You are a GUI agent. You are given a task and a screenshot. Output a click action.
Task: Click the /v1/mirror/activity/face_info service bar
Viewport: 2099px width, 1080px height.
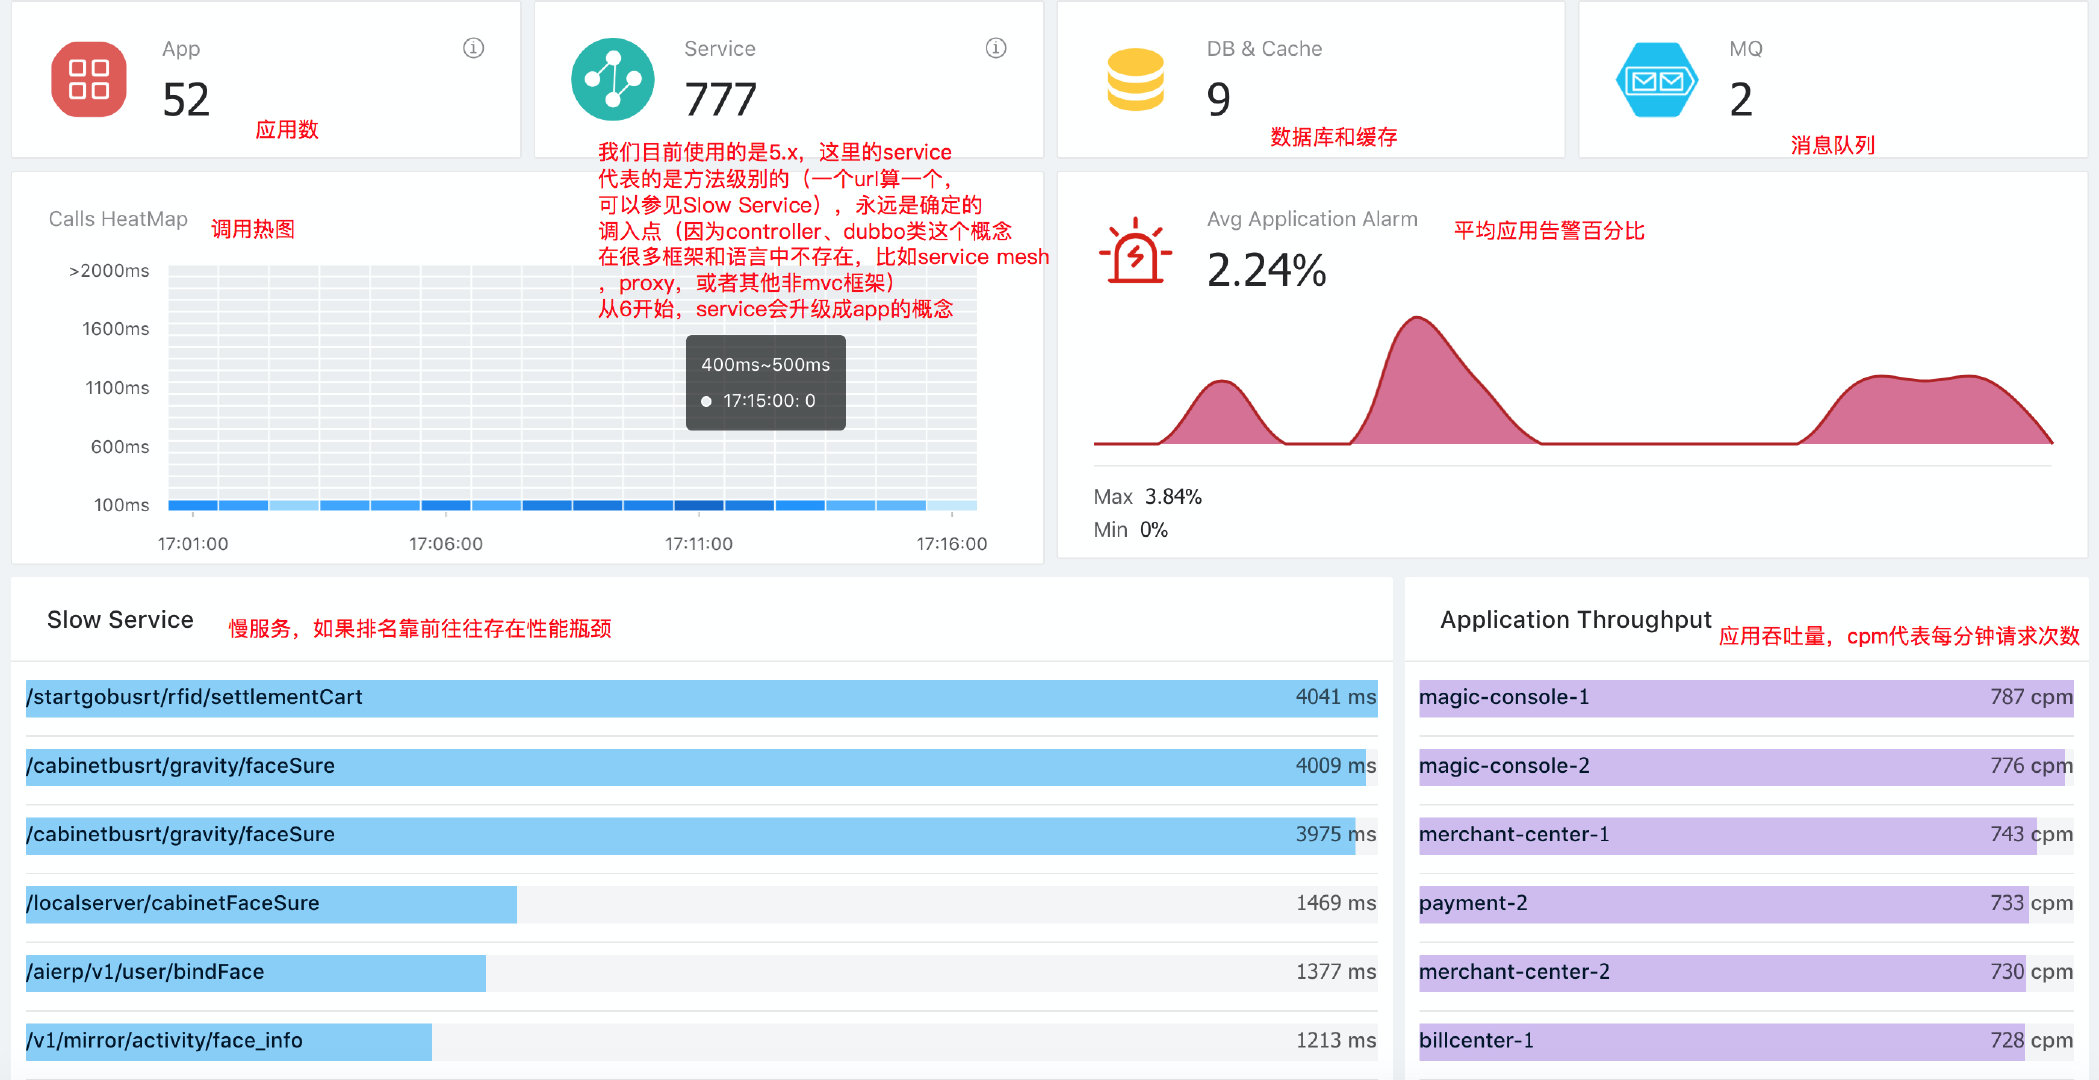(x=228, y=1042)
